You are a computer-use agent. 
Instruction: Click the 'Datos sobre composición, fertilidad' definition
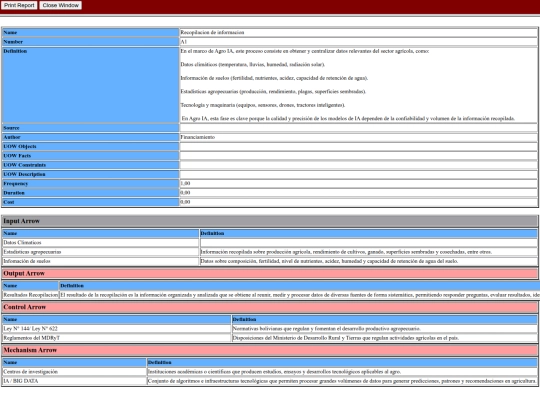point(329,261)
